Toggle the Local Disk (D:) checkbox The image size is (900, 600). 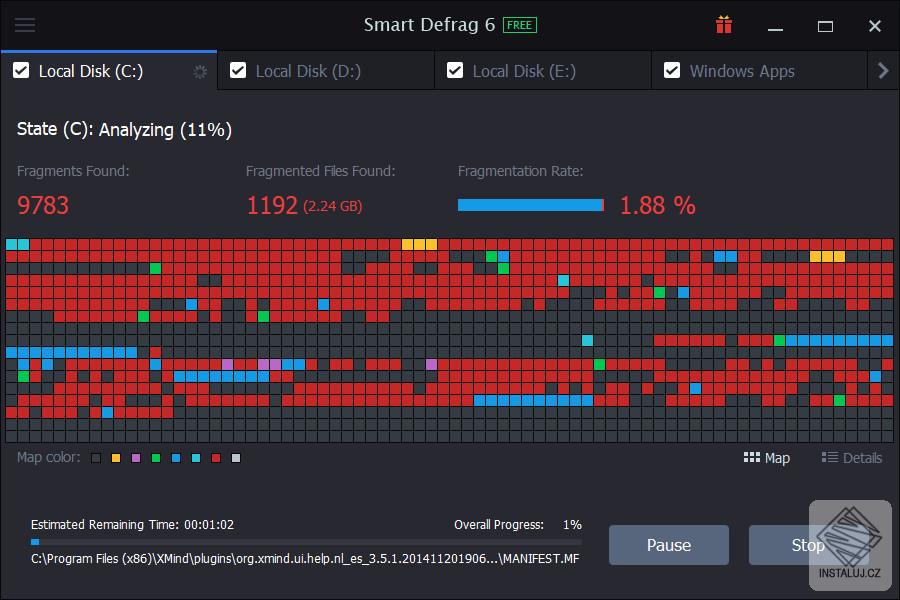coord(238,71)
